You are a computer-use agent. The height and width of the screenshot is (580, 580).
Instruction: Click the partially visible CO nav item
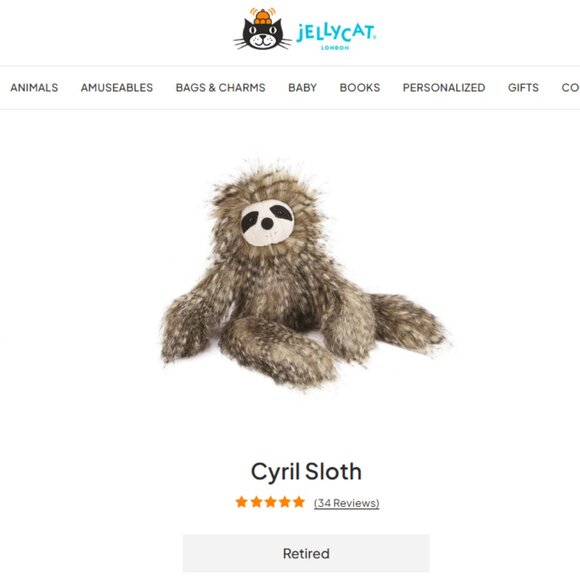click(x=570, y=88)
